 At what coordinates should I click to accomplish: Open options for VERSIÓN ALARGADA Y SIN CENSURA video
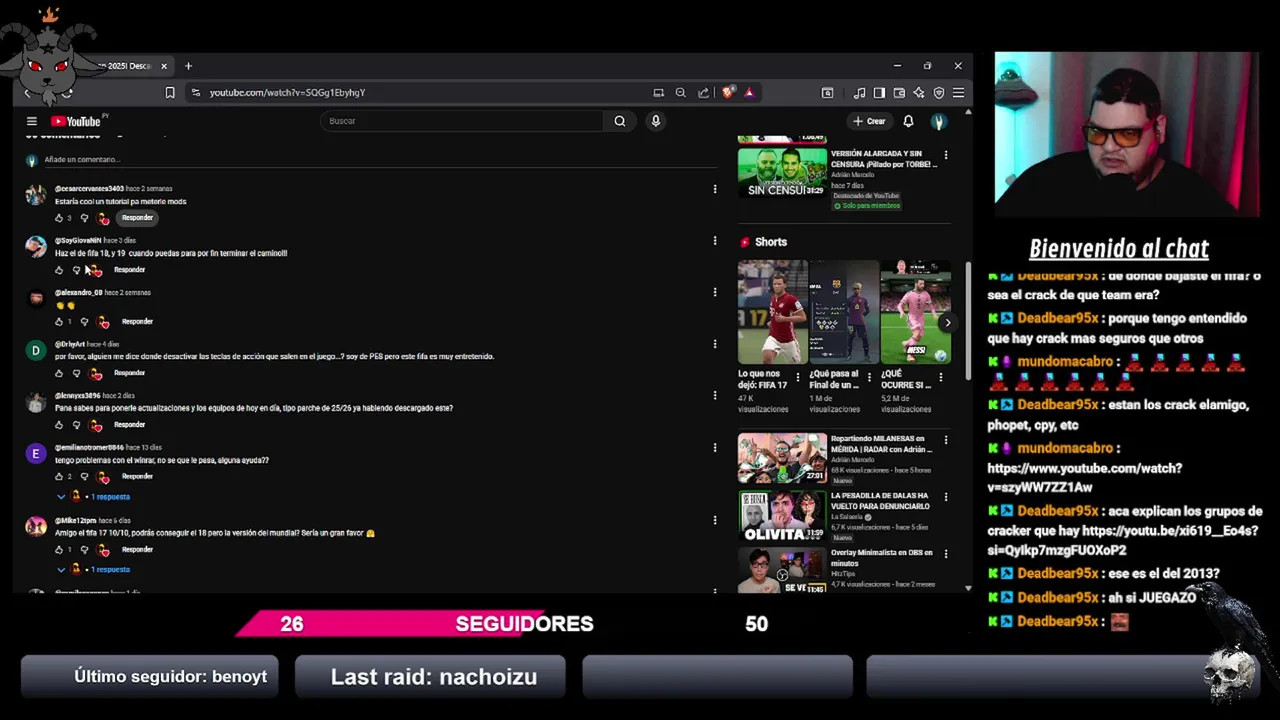(x=946, y=155)
